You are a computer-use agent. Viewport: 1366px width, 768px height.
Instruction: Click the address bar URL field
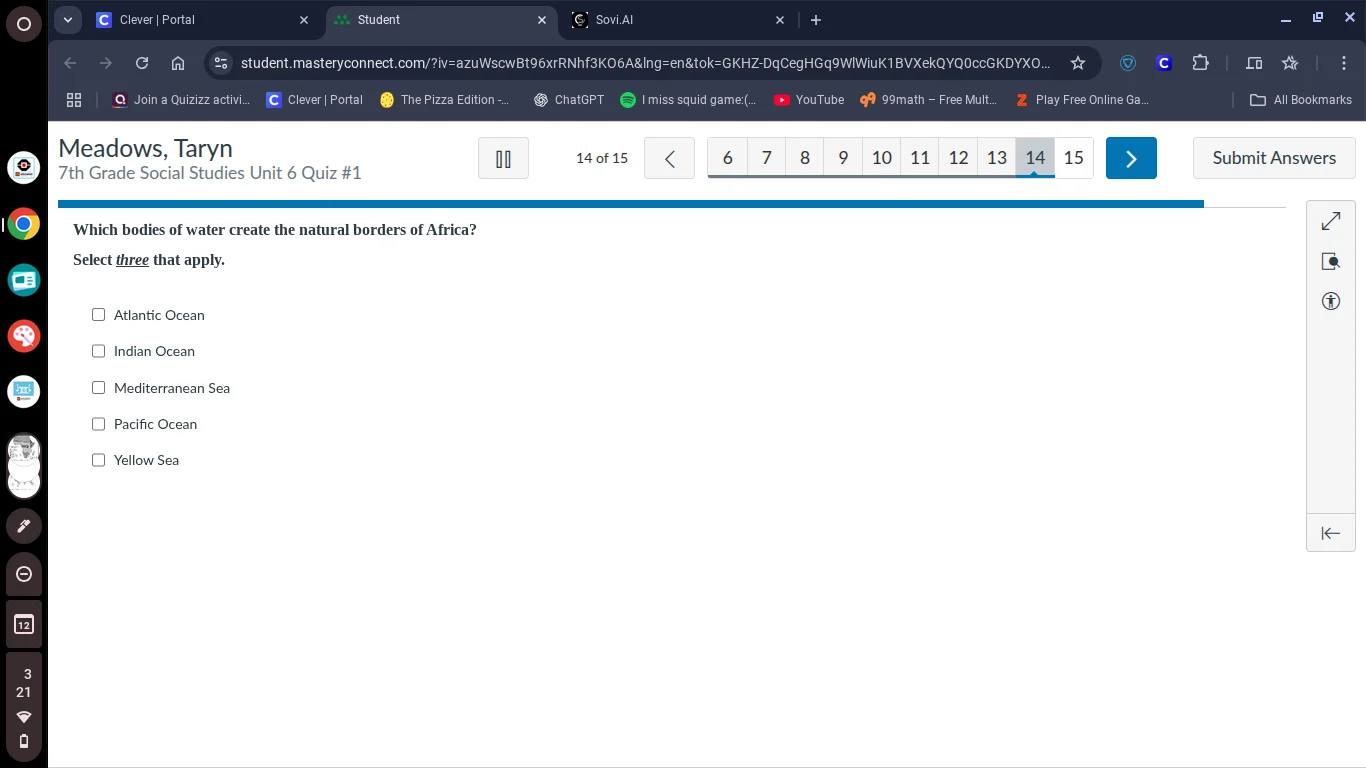pos(645,63)
